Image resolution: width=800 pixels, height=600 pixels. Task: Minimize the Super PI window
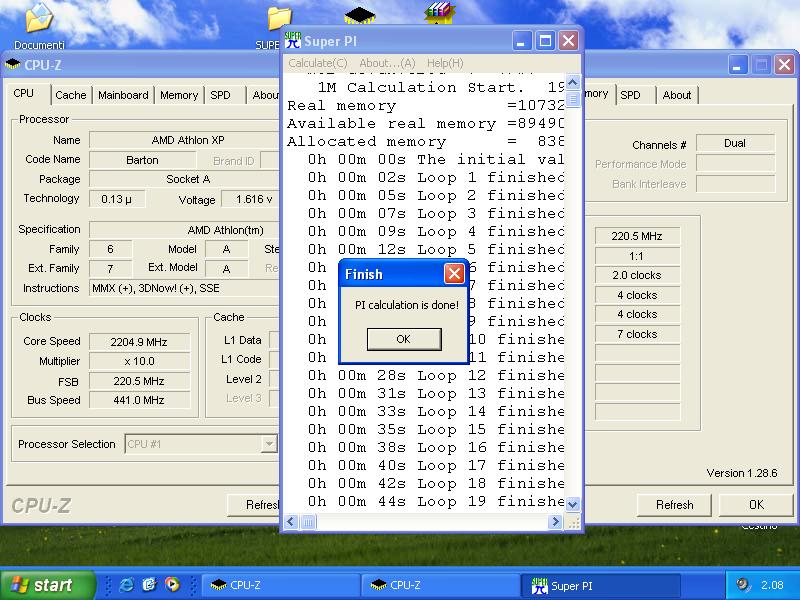click(521, 41)
